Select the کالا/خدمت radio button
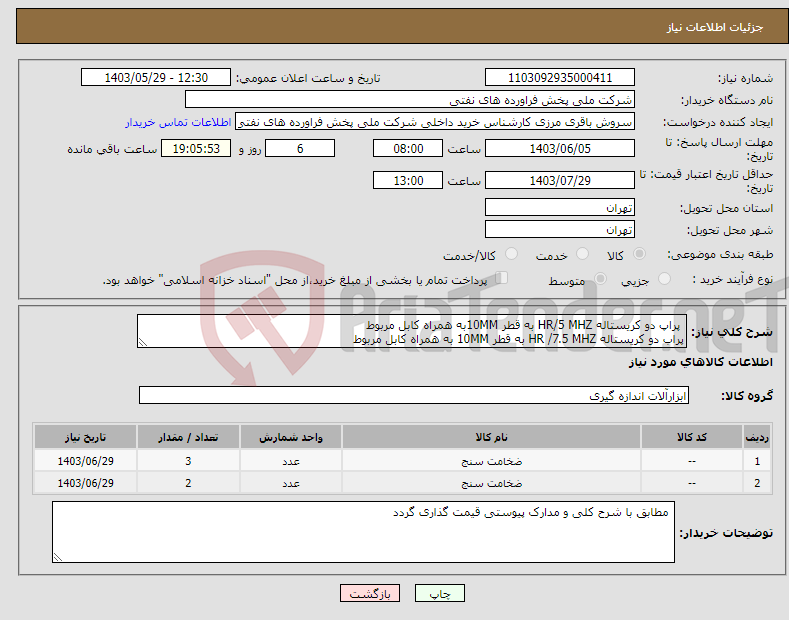Screen dimensions: 789x620 click(x=511, y=254)
